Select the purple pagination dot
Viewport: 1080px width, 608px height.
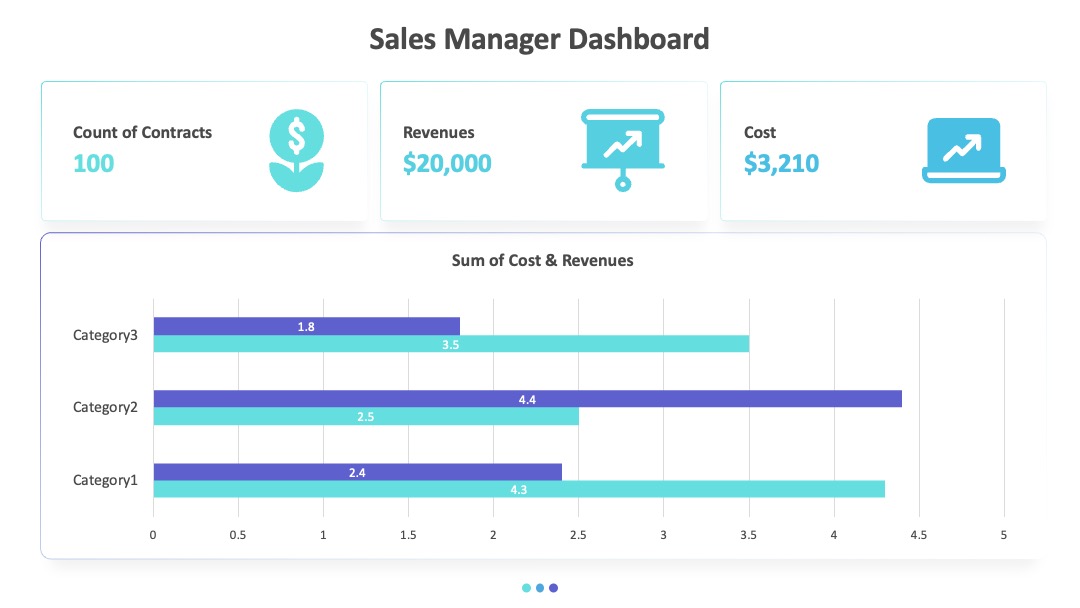[553, 588]
